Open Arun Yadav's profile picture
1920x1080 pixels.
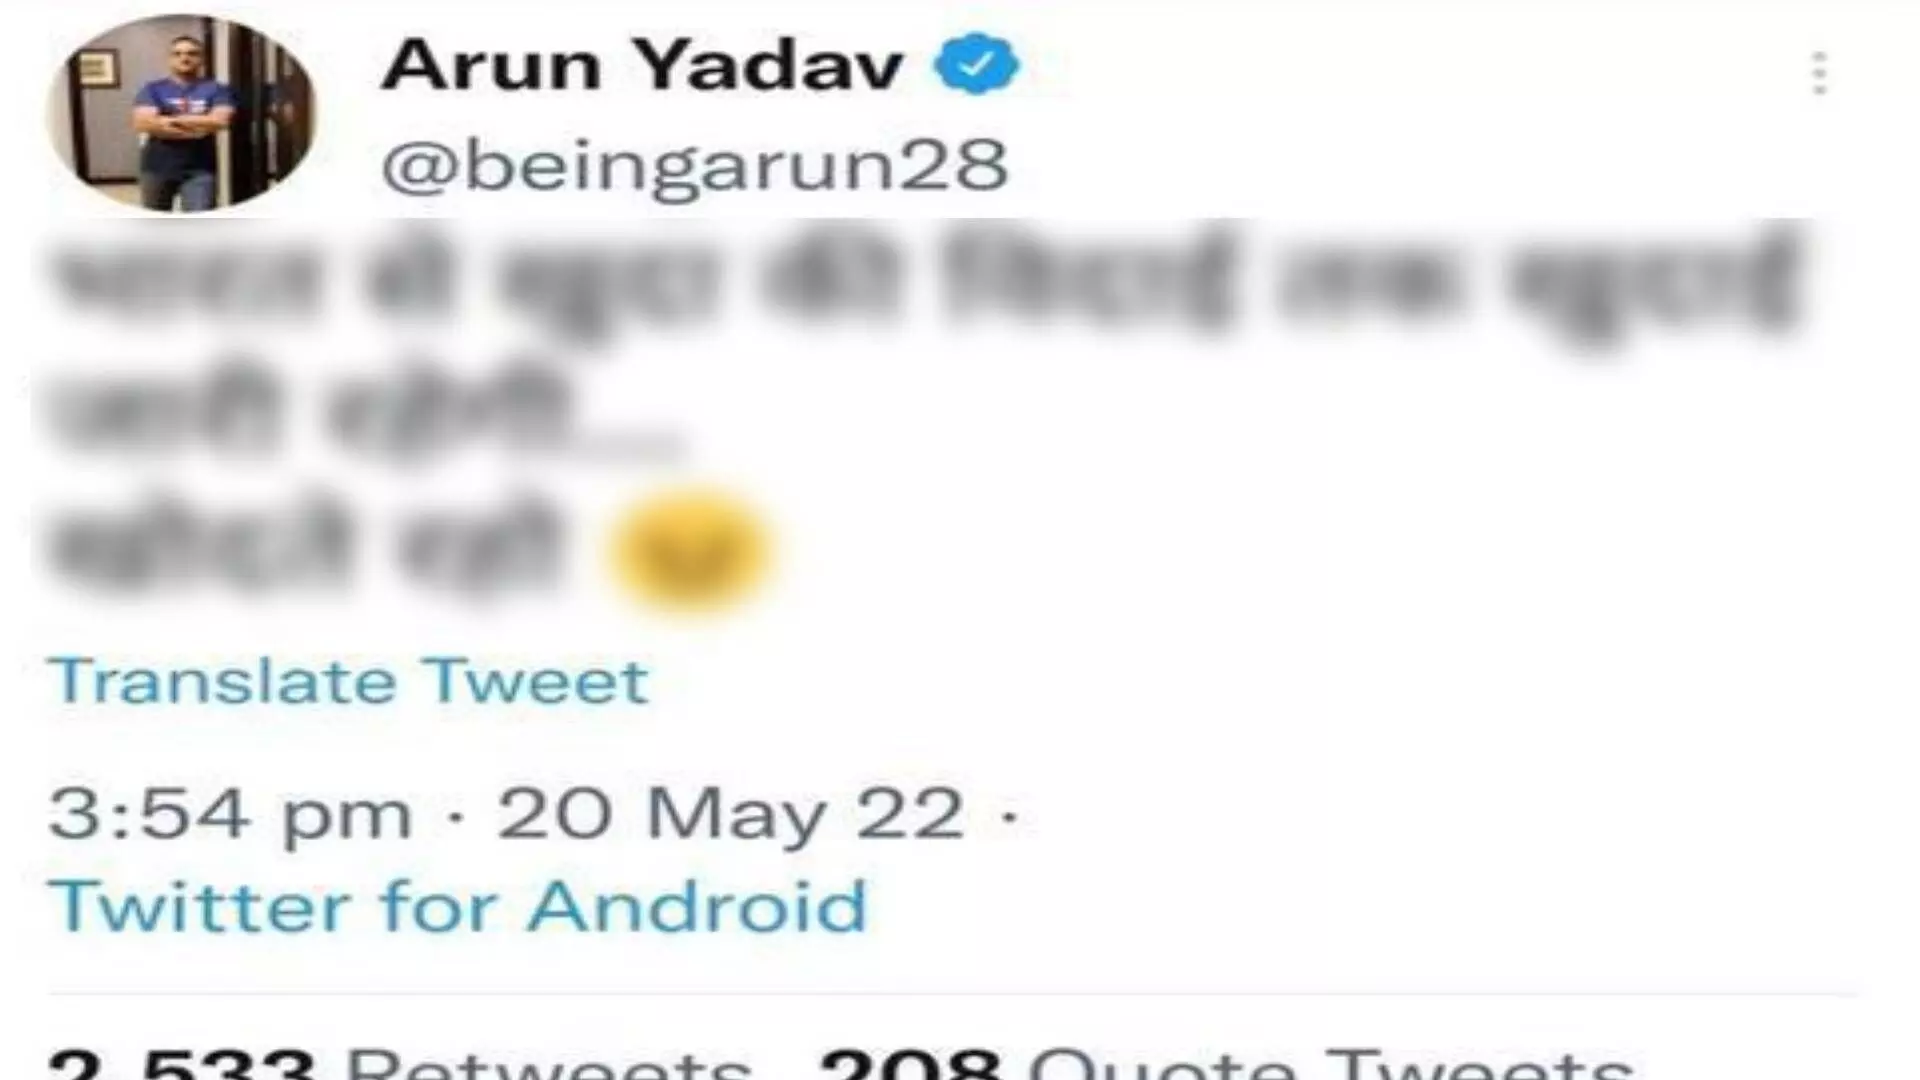(181, 112)
